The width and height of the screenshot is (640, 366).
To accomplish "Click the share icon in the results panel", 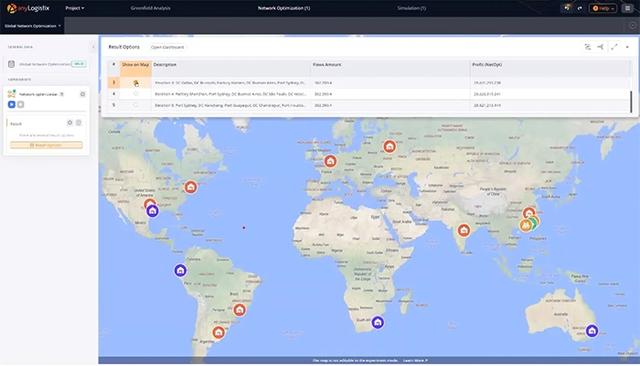I will (x=600, y=47).
